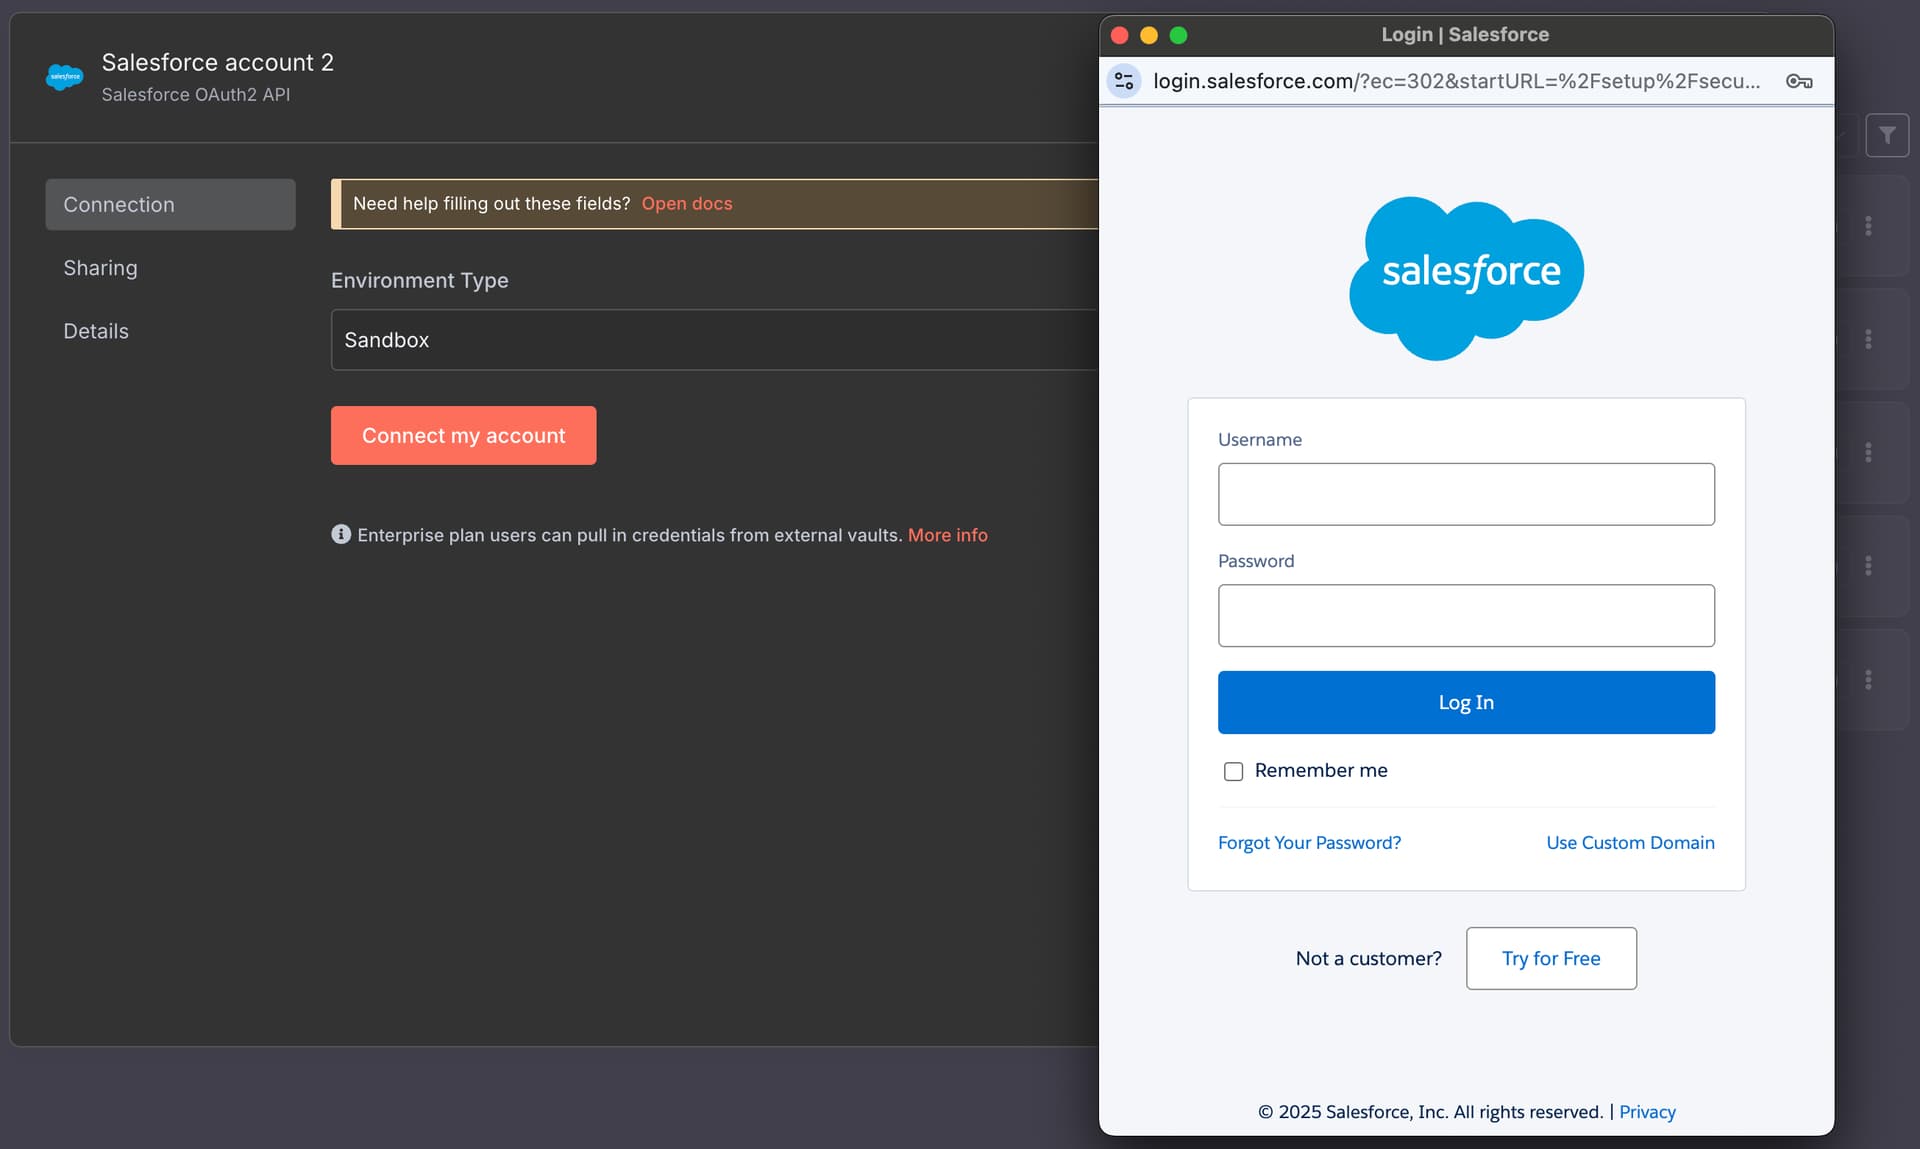Click the blue Log In button
The height and width of the screenshot is (1149, 1920).
[x=1466, y=702]
